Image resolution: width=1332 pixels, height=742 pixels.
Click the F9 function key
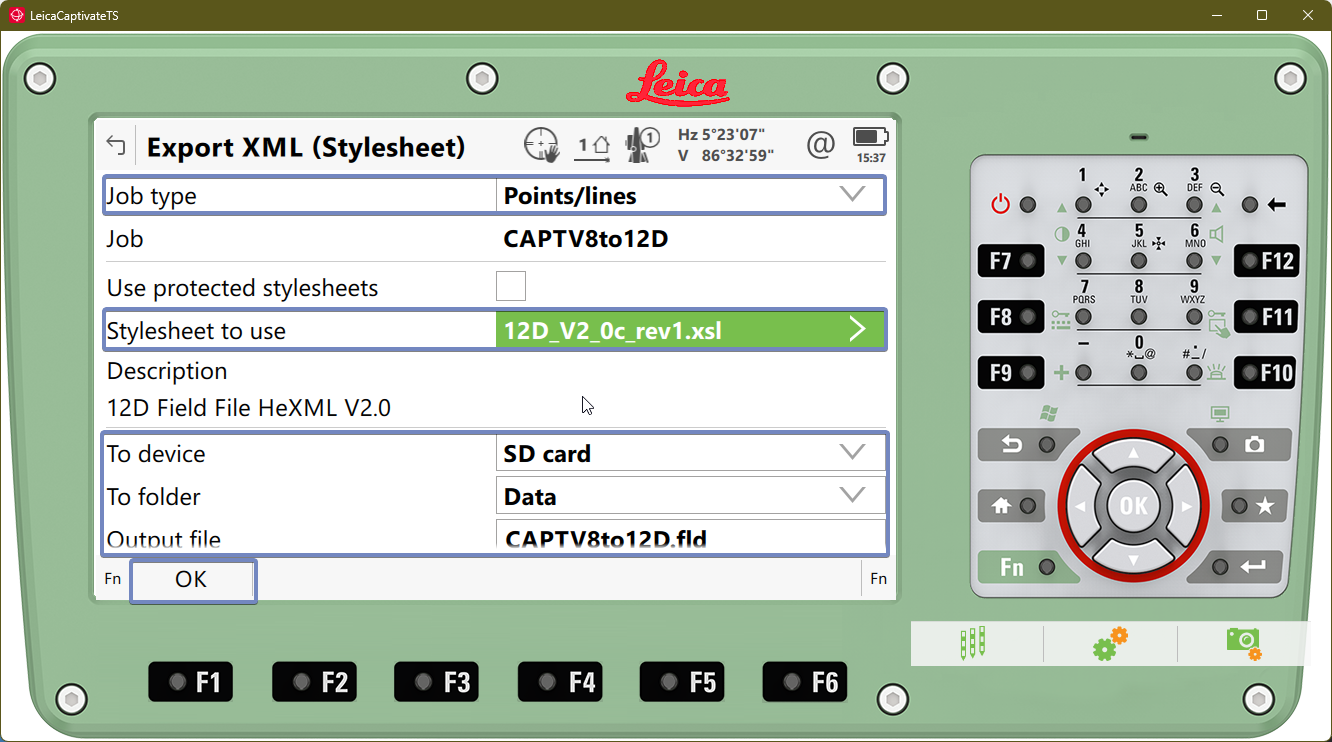pyautogui.click(x=1011, y=373)
